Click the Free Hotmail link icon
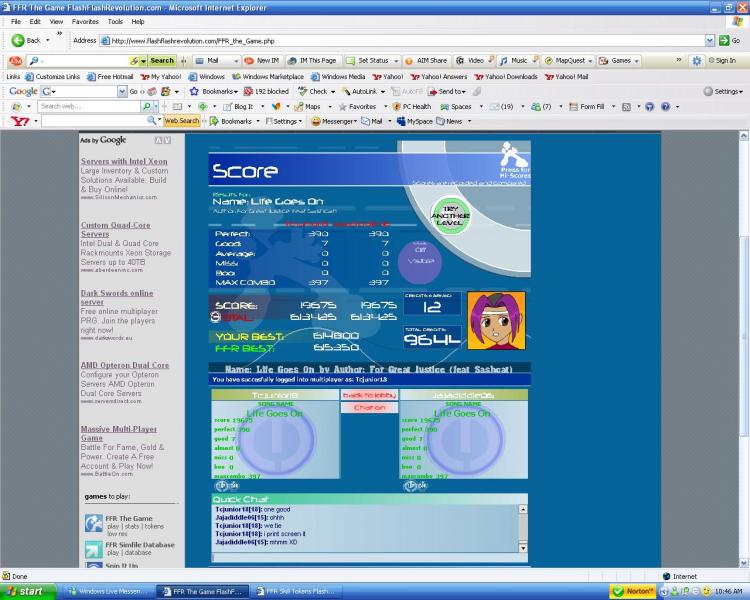 [x=91, y=76]
